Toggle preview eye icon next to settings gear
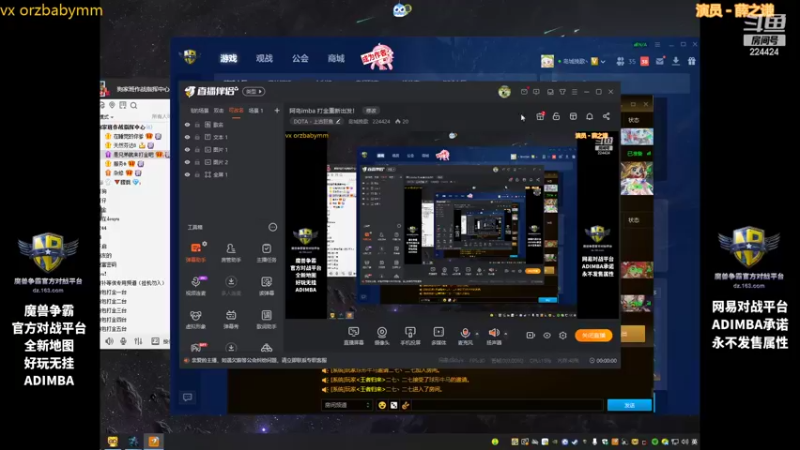 (x=547, y=335)
